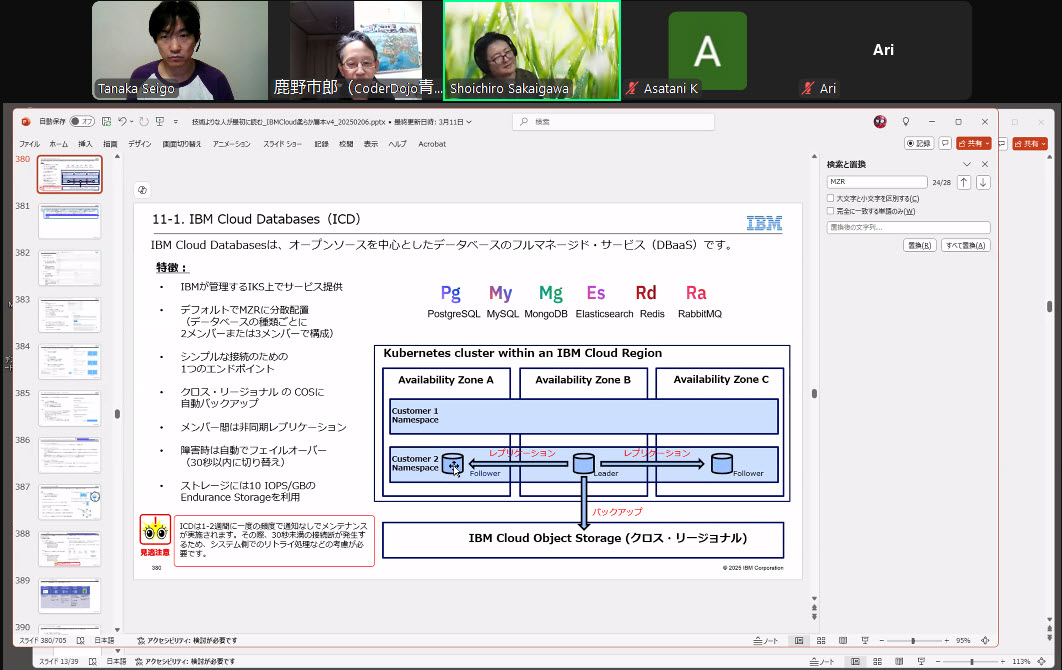Screen dimensions: 1062x670
Task: Click the undo arrow icon
Action: [x=122, y=121]
